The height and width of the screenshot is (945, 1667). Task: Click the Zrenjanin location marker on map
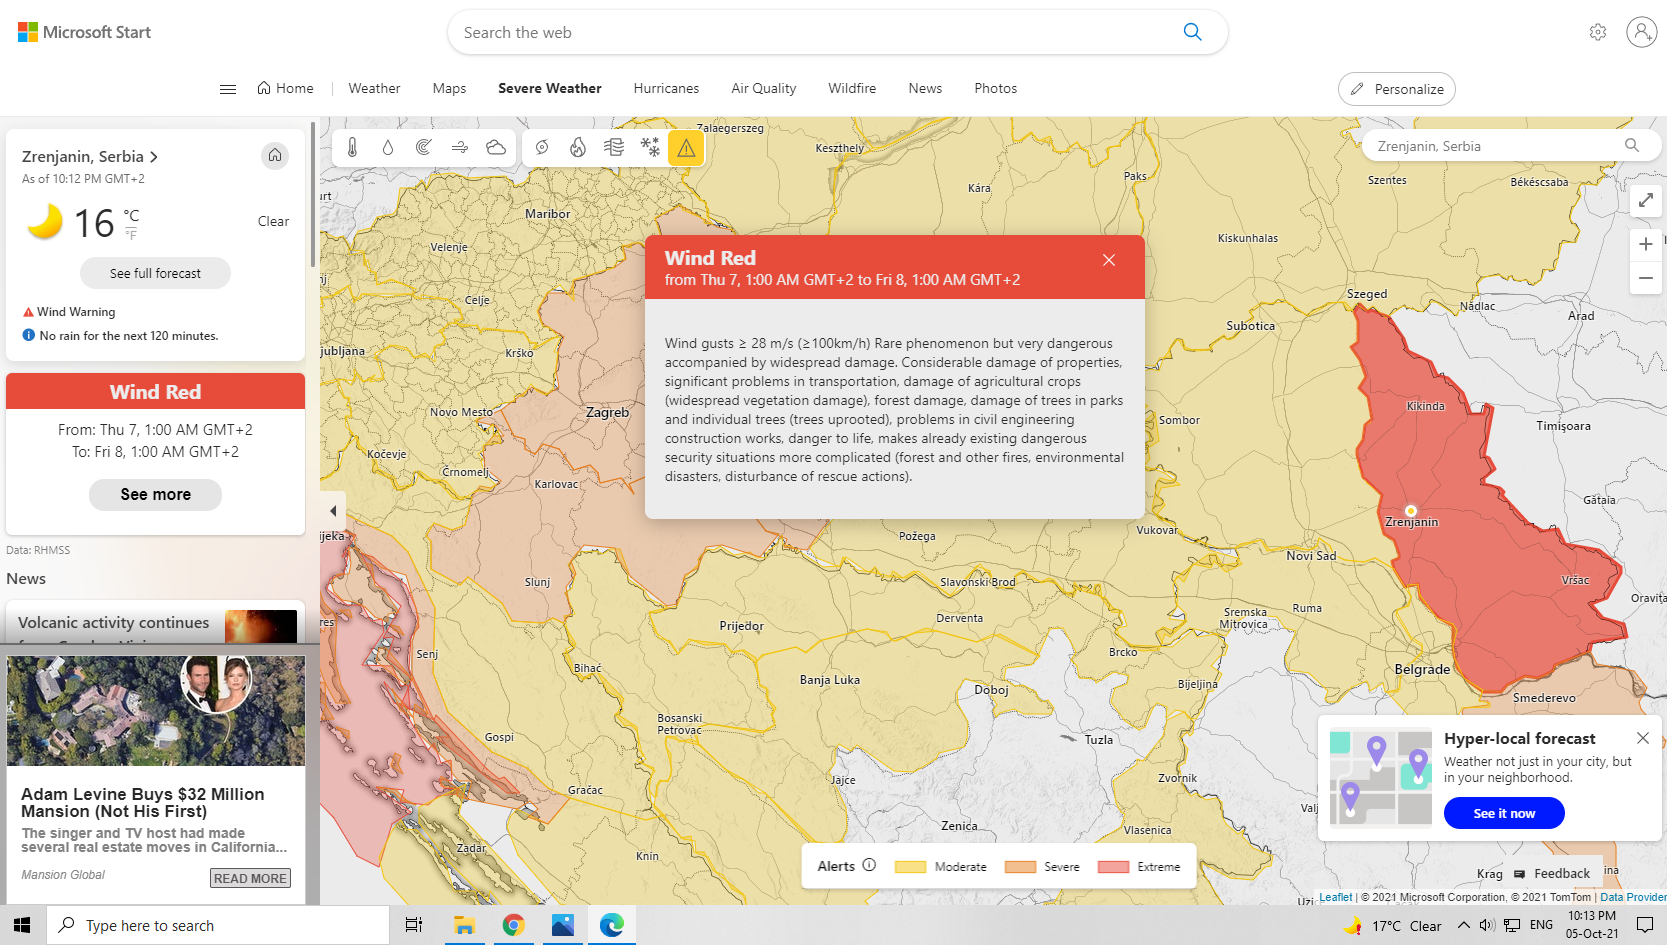pos(1411,511)
